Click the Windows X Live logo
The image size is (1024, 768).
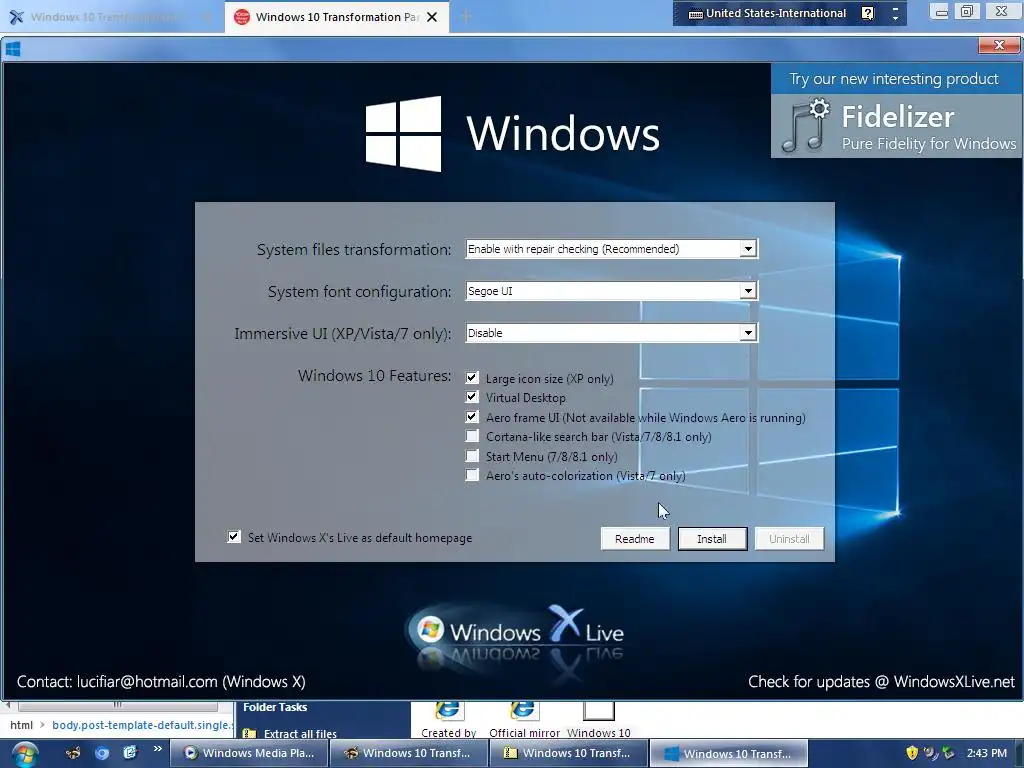[516, 633]
